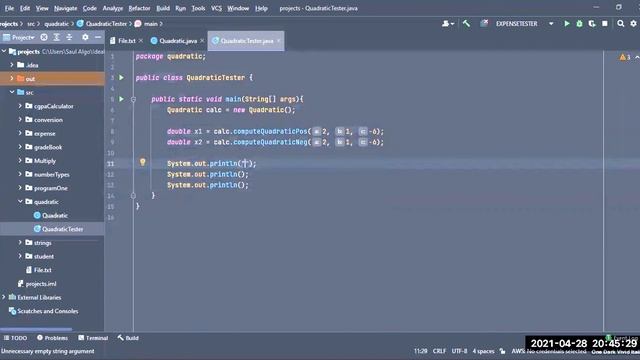Fold the main method at its opening line
The width and height of the screenshot is (640, 360).
(133, 99)
